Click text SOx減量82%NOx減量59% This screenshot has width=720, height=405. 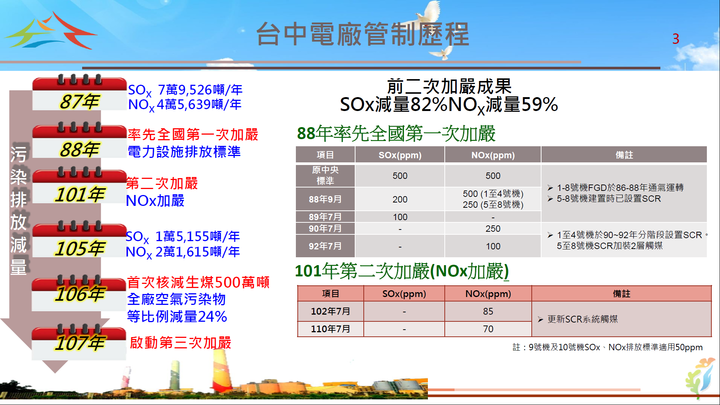pos(449,105)
